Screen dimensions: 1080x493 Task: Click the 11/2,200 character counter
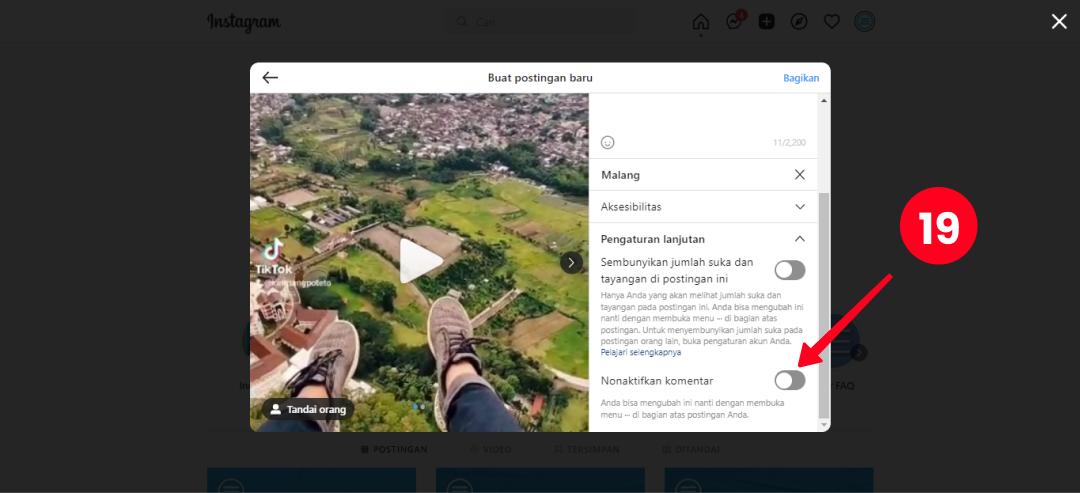point(789,143)
